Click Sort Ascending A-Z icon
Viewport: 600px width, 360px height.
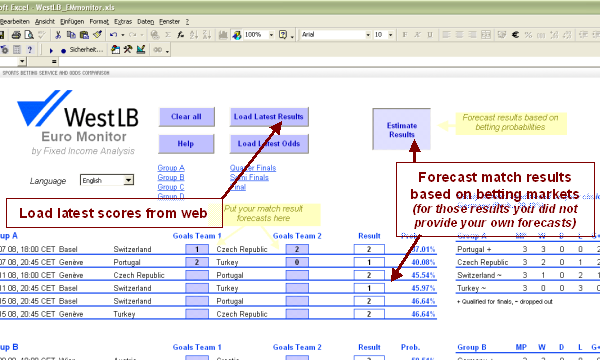tap(194, 35)
